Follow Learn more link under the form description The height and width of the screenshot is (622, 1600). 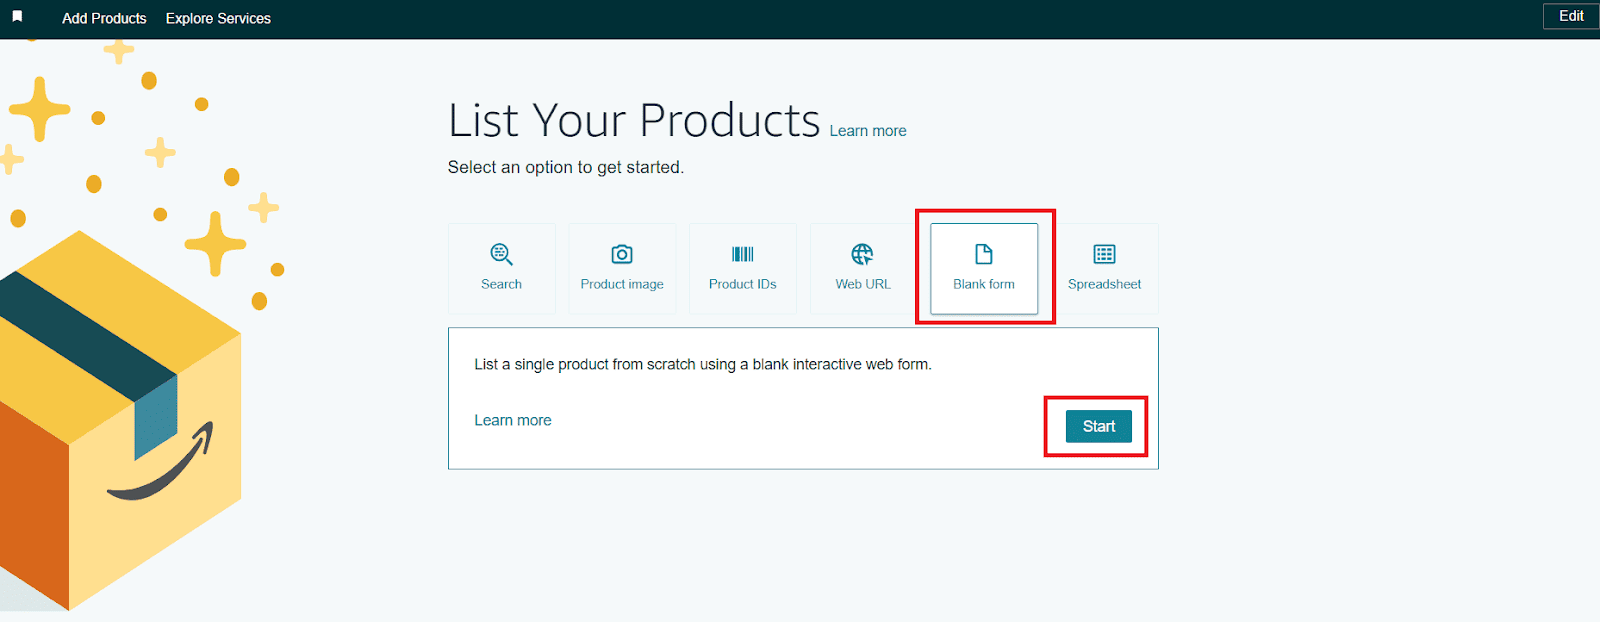[513, 420]
